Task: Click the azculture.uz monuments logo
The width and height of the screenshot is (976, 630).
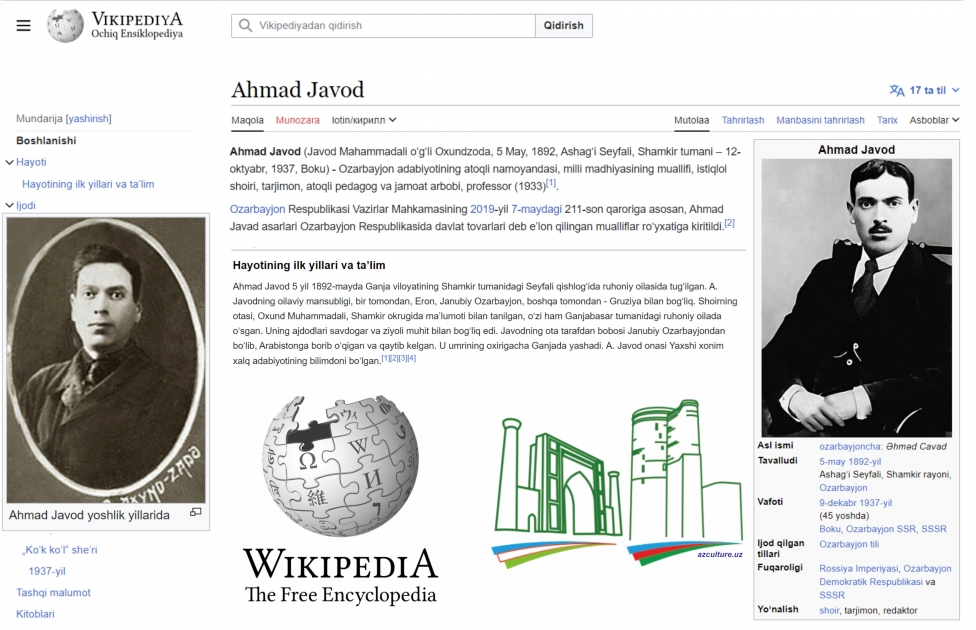Action: [617, 486]
